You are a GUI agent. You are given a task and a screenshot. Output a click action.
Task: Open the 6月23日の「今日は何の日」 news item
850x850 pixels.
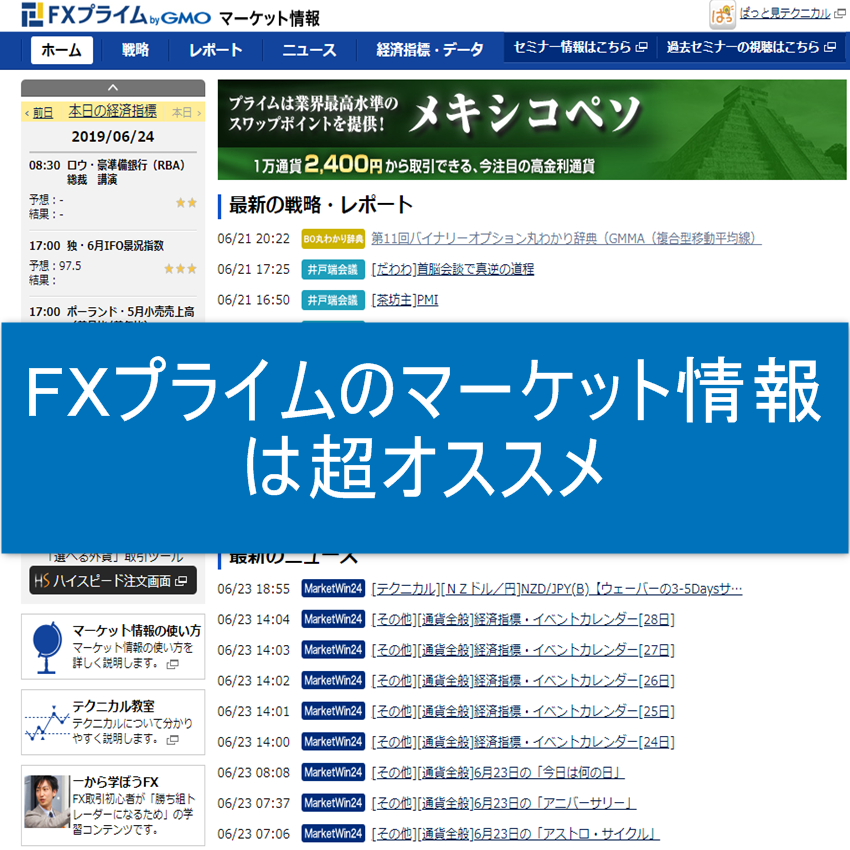point(498,772)
